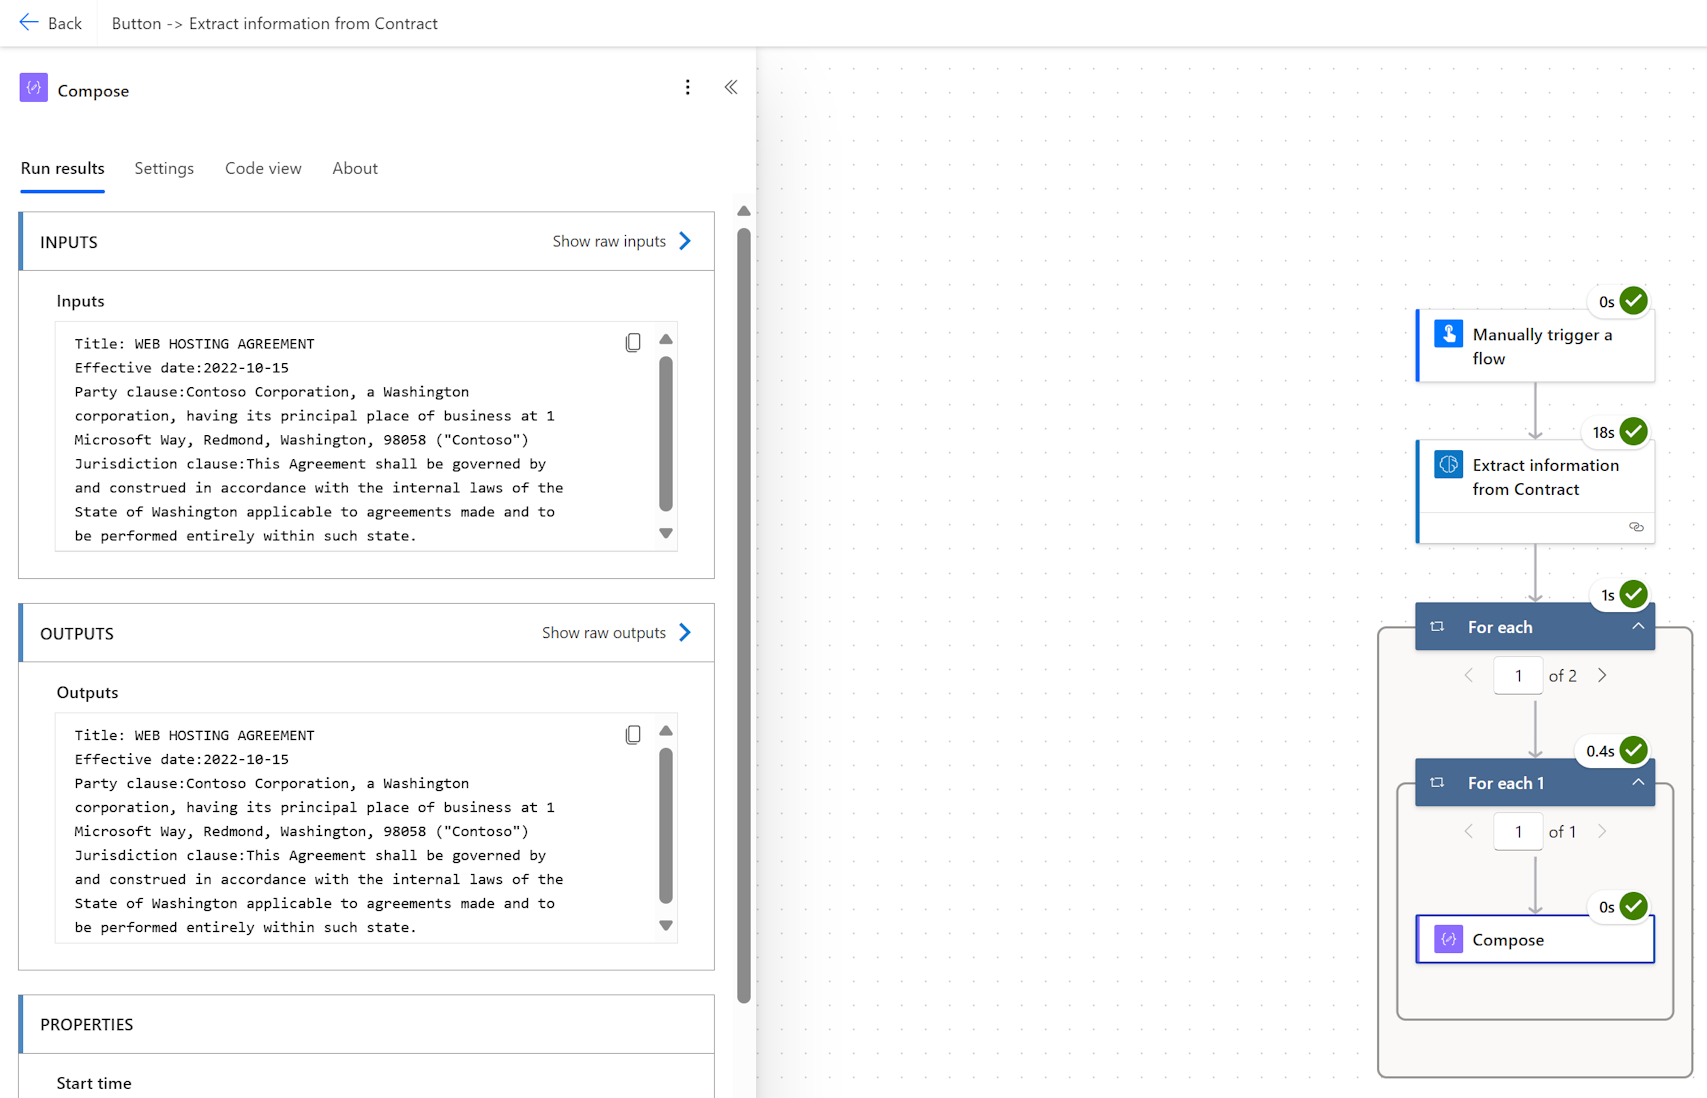Click the green success badge on Manually trigger
This screenshot has height=1098, width=1707.
click(1632, 300)
